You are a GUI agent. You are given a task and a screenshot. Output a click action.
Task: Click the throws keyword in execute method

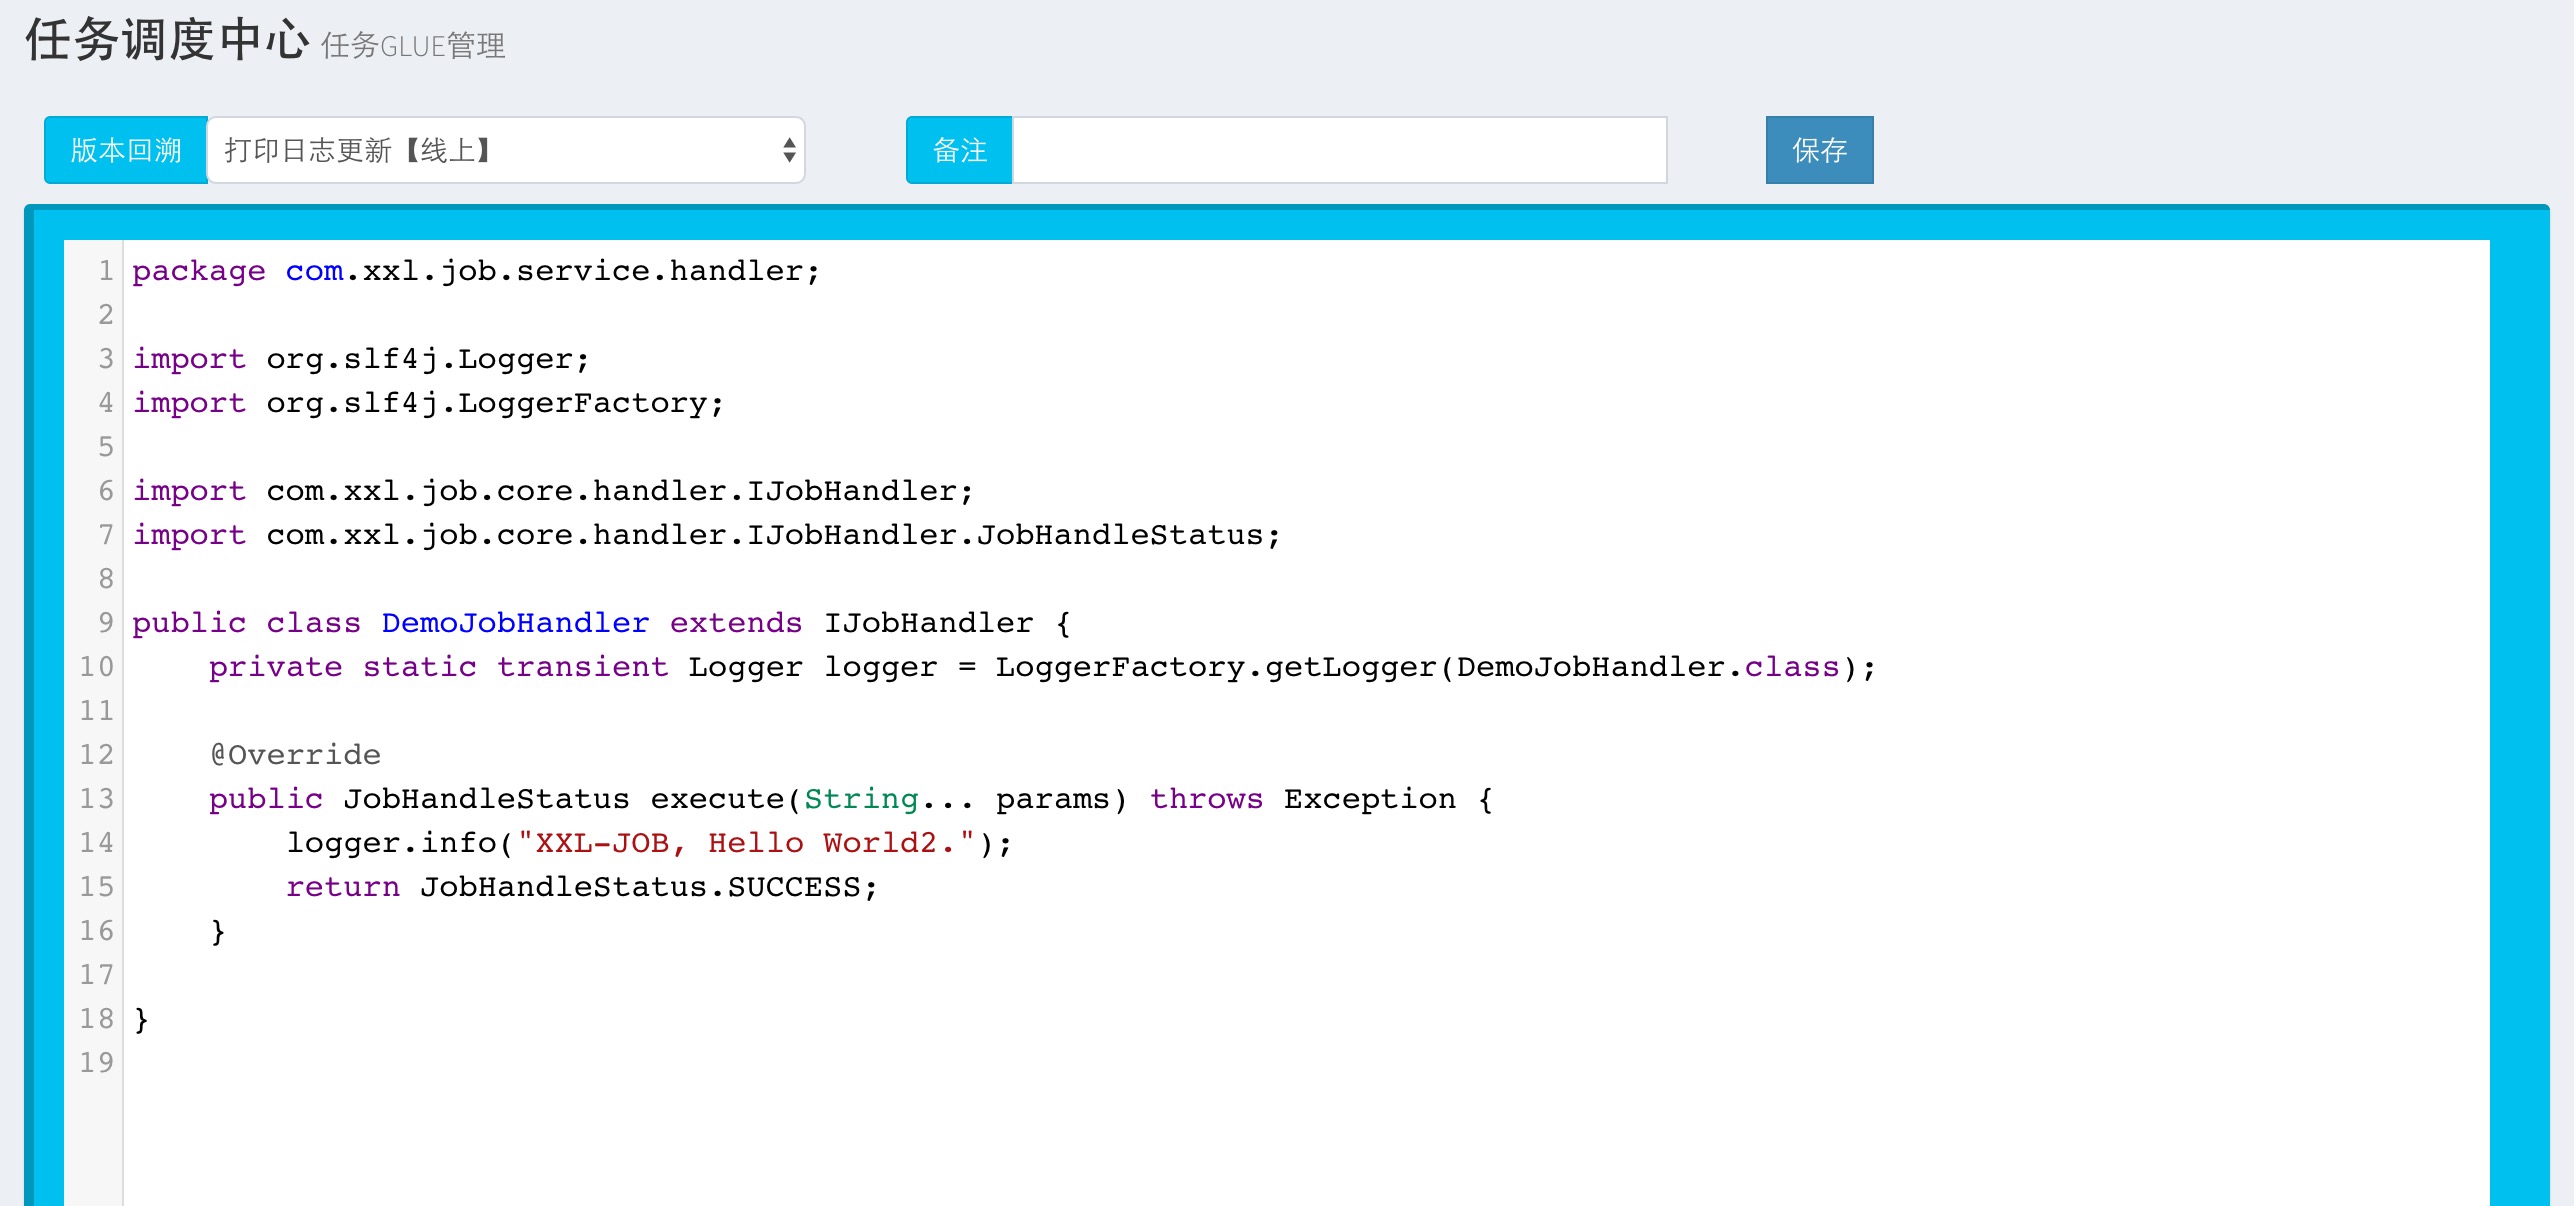pos(1205,799)
